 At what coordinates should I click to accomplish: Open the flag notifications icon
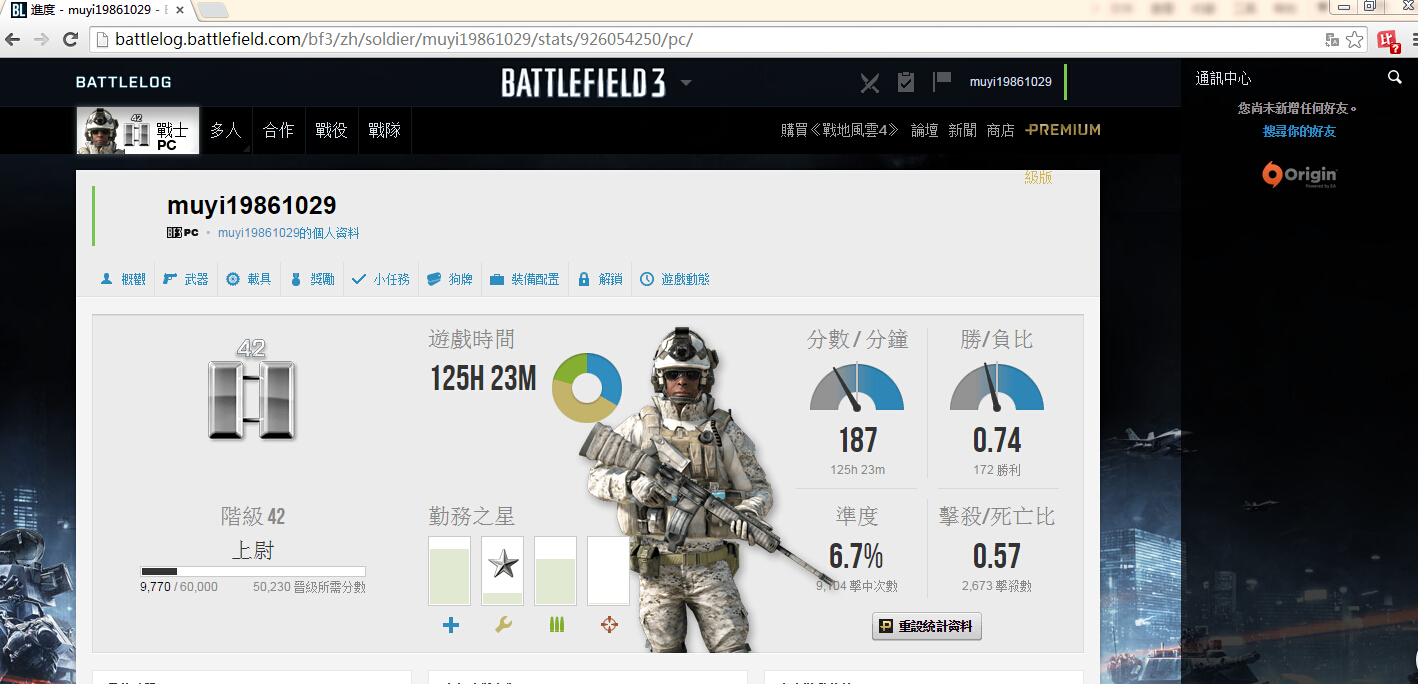pyautogui.click(x=941, y=81)
